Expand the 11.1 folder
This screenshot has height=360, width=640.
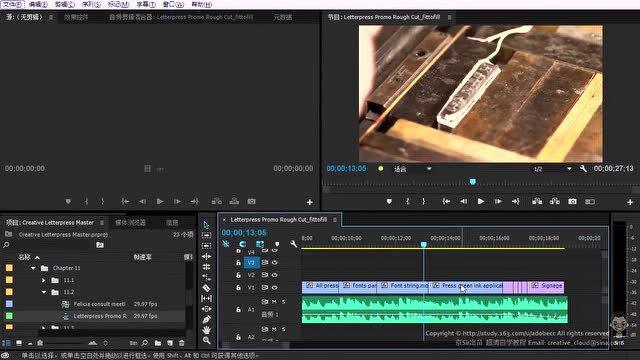[x=44, y=280]
